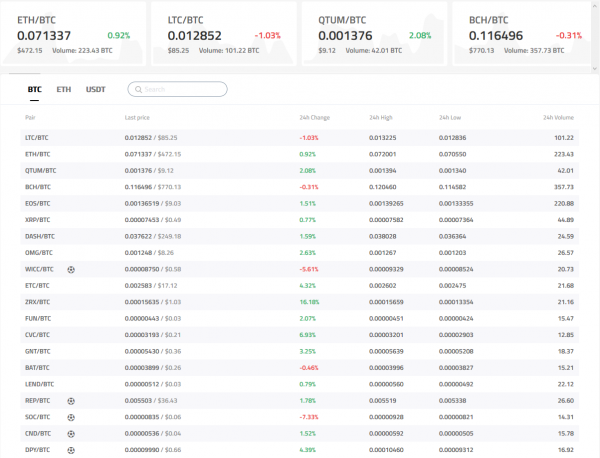Open the XRP/BTC pair
This screenshot has height=458, width=600.
pyautogui.click(x=38, y=220)
